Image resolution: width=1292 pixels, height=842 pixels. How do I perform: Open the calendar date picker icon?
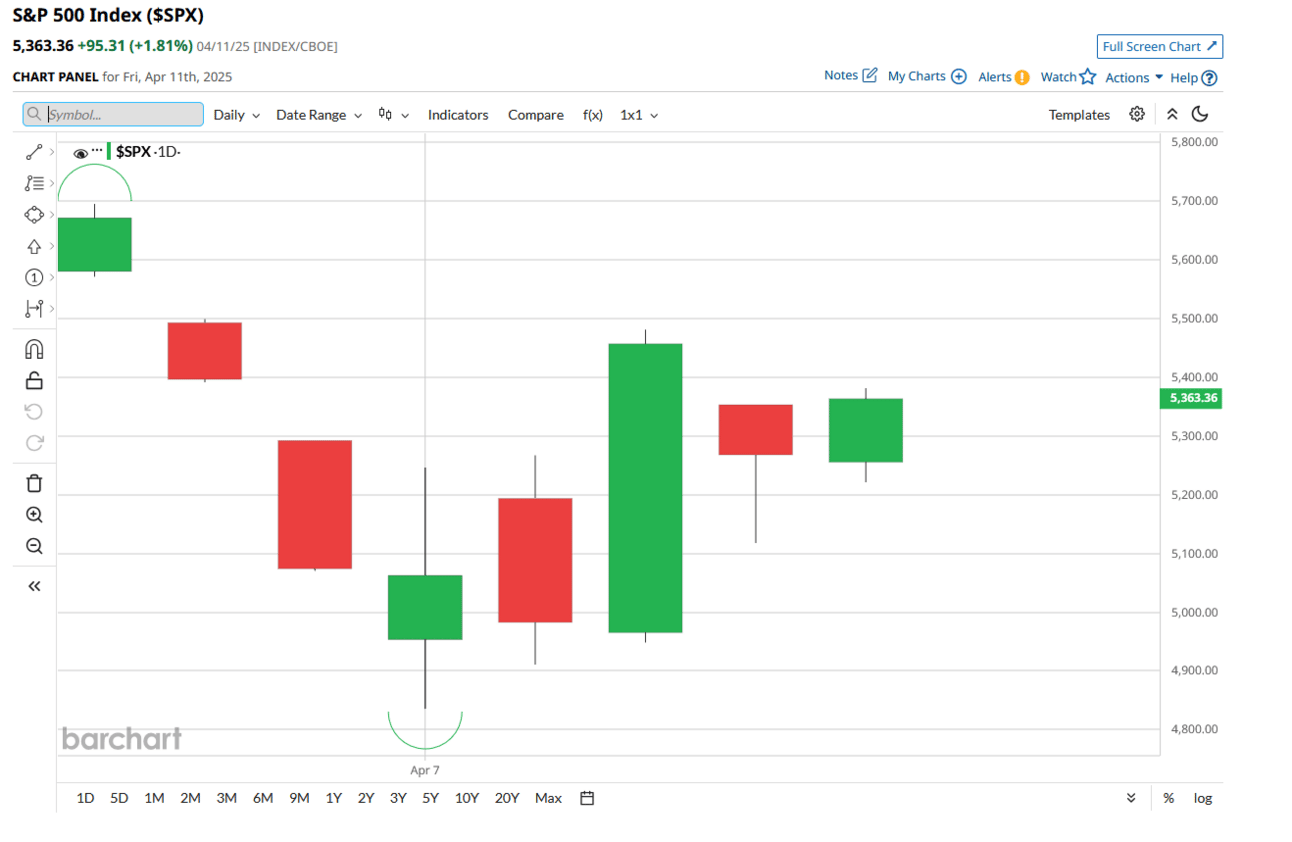(x=588, y=798)
